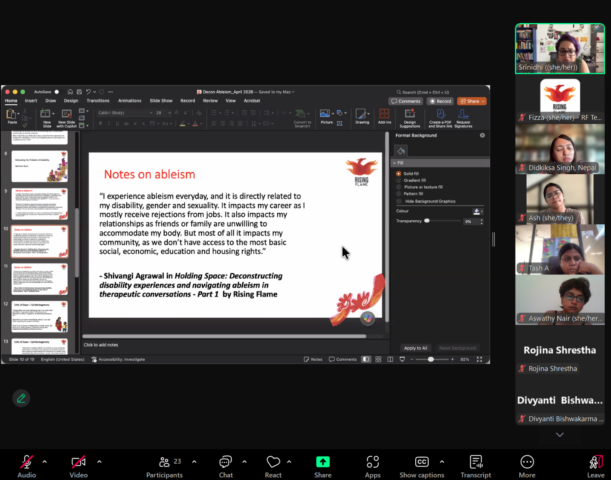Screen dimensions: 611x480
Task: Click the Copilot icon on slide corner
Action: tap(367, 318)
